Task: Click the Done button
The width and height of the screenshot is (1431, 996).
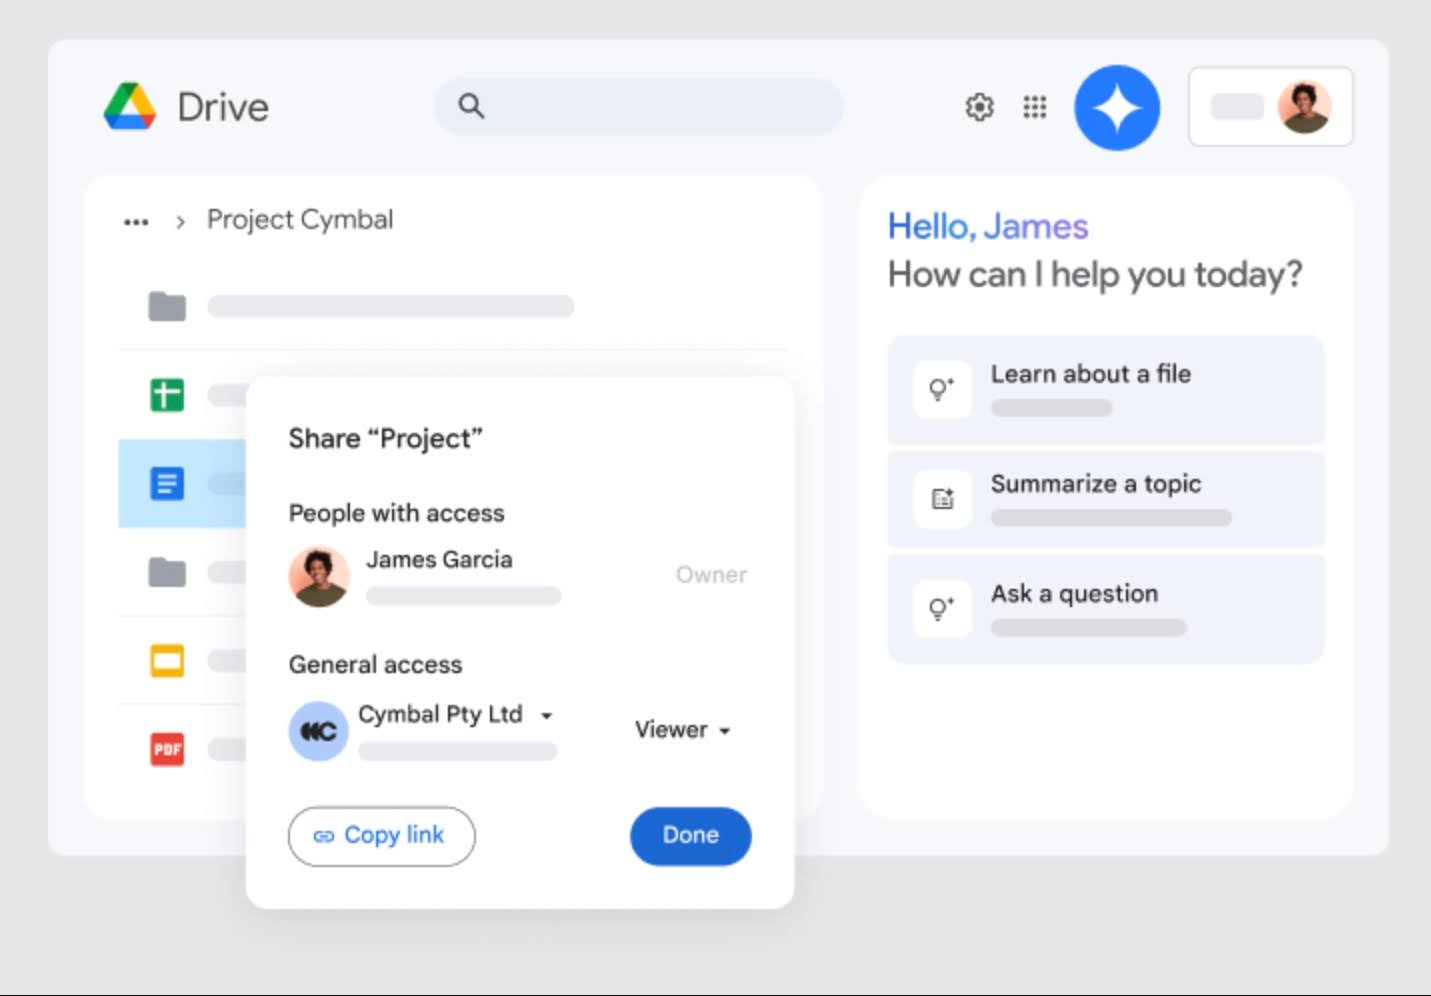Action: (690, 836)
